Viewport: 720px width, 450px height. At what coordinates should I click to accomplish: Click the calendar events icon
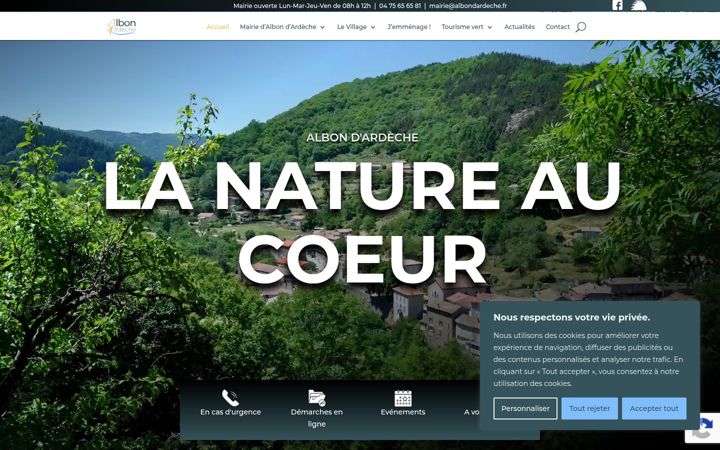pos(403,398)
